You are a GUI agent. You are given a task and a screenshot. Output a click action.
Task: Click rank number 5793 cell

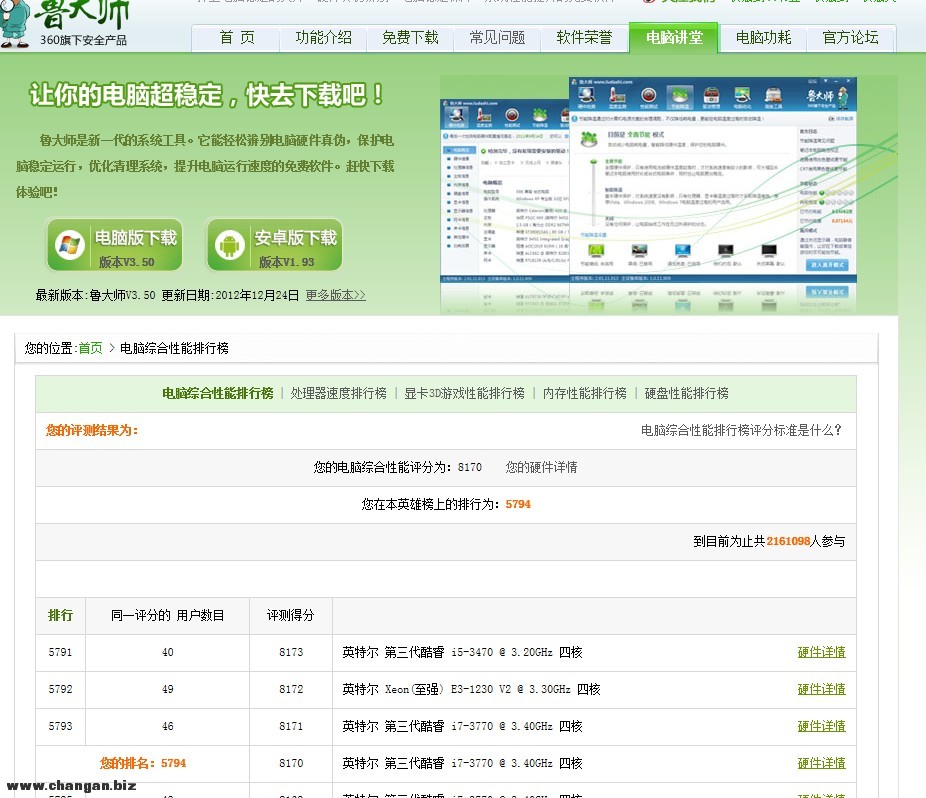[60, 726]
